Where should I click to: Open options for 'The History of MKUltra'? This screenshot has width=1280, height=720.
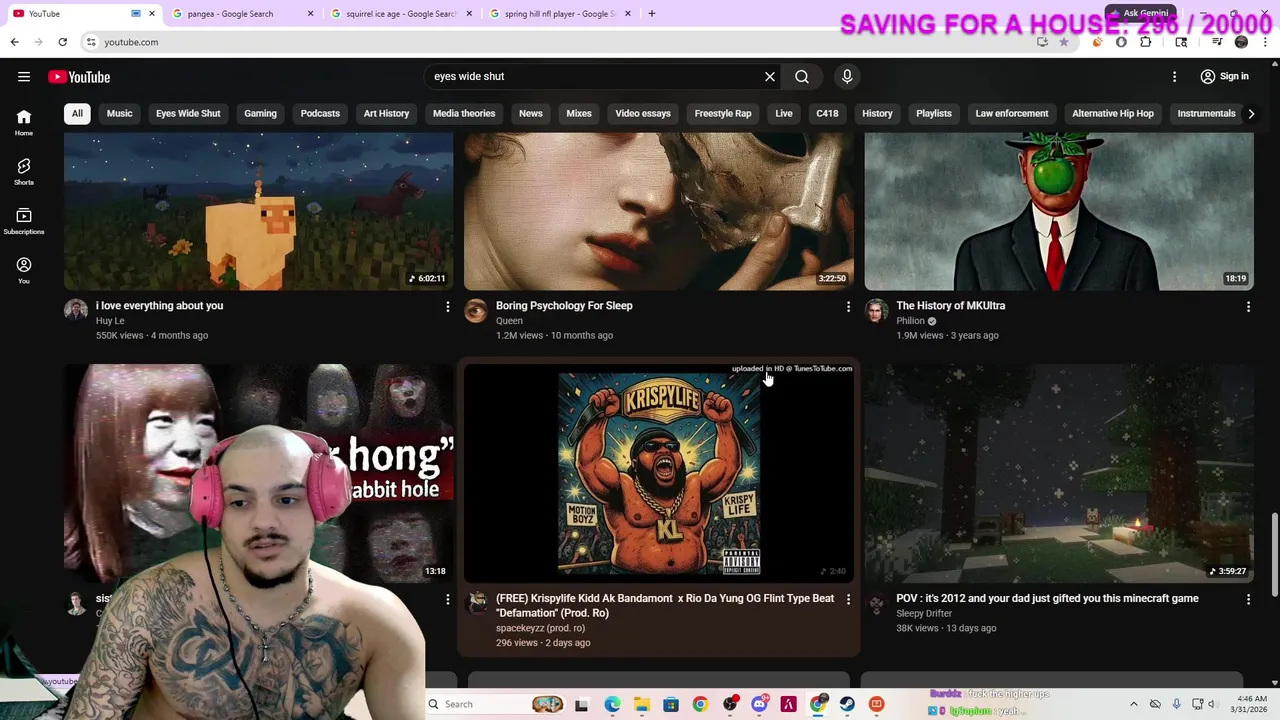point(1248,306)
